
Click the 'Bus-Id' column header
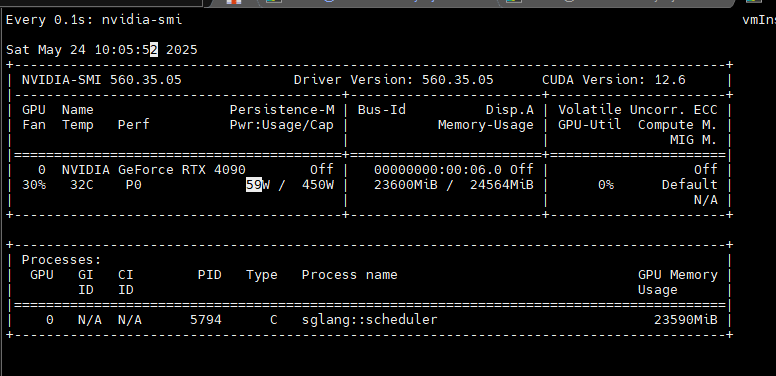click(x=382, y=109)
